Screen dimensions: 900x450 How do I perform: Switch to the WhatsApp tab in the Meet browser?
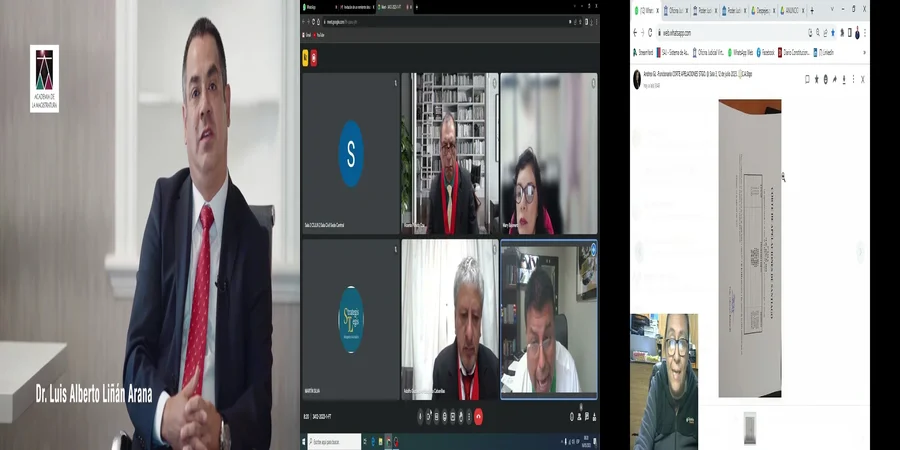coord(320,7)
